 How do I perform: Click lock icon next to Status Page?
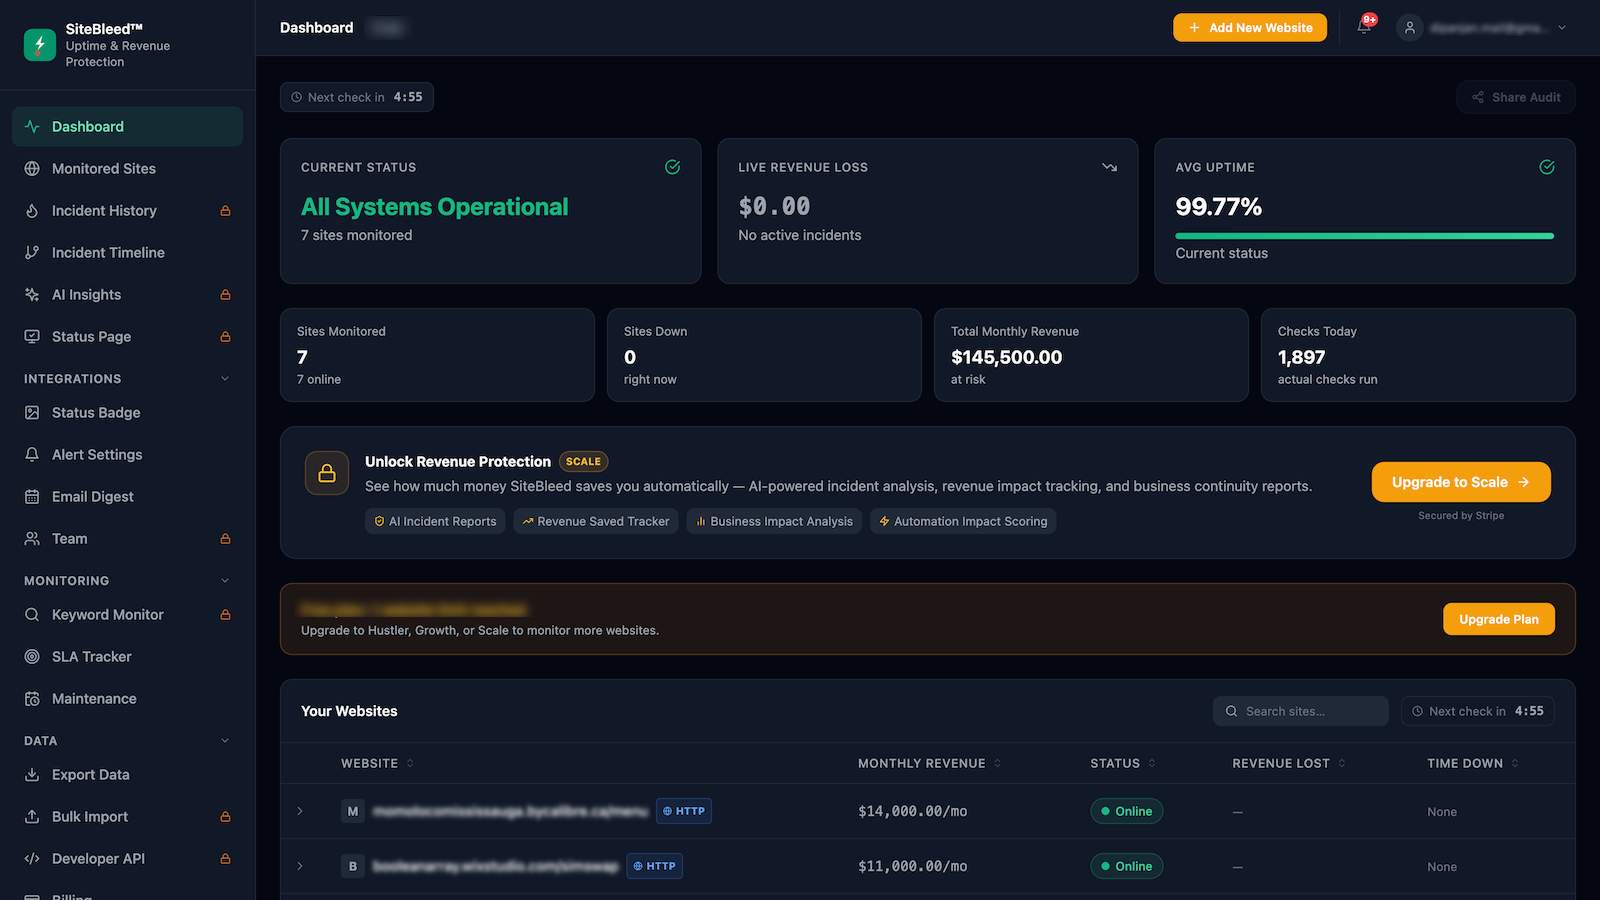pyautogui.click(x=225, y=337)
